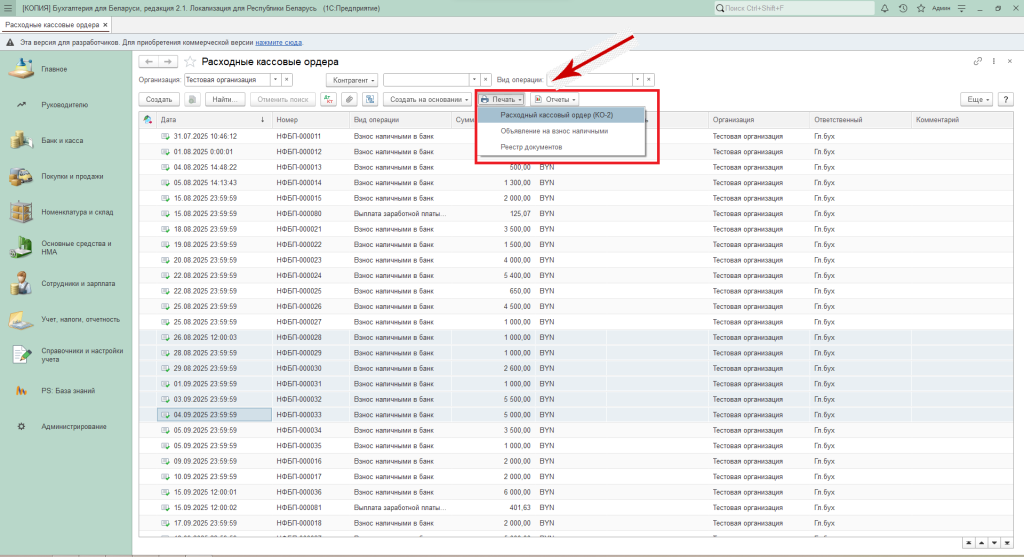Click the attached files paperclip icon
1024x557 pixels.
click(348, 100)
